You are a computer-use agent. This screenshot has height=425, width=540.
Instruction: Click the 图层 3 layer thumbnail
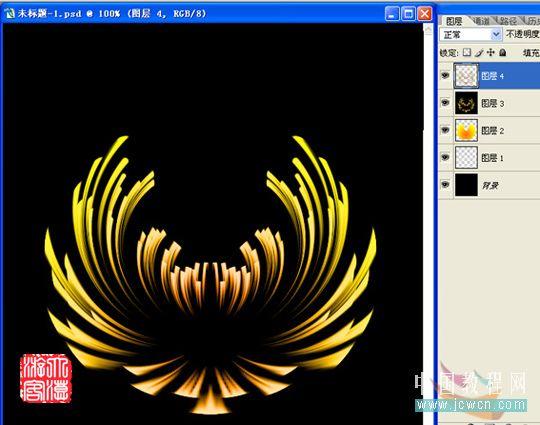pyautogui.click(x=466, y=103)
